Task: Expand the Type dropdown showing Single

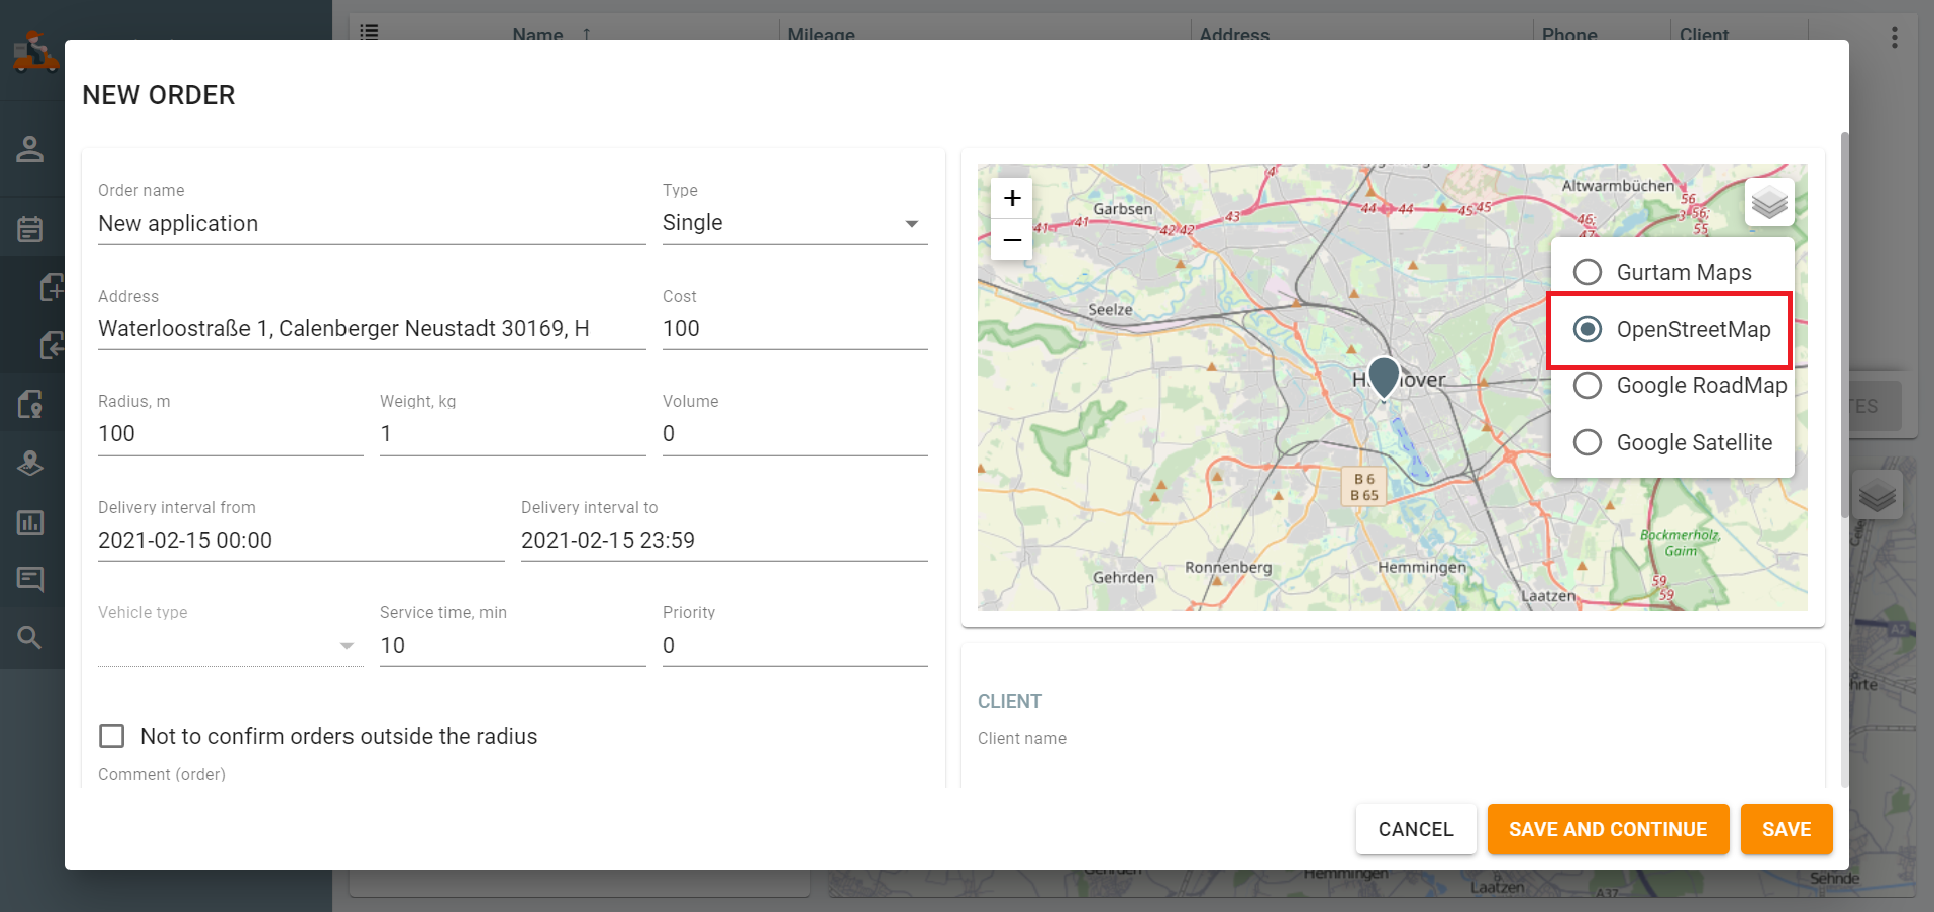Action: pyautogui.click(x=794, y=223)
